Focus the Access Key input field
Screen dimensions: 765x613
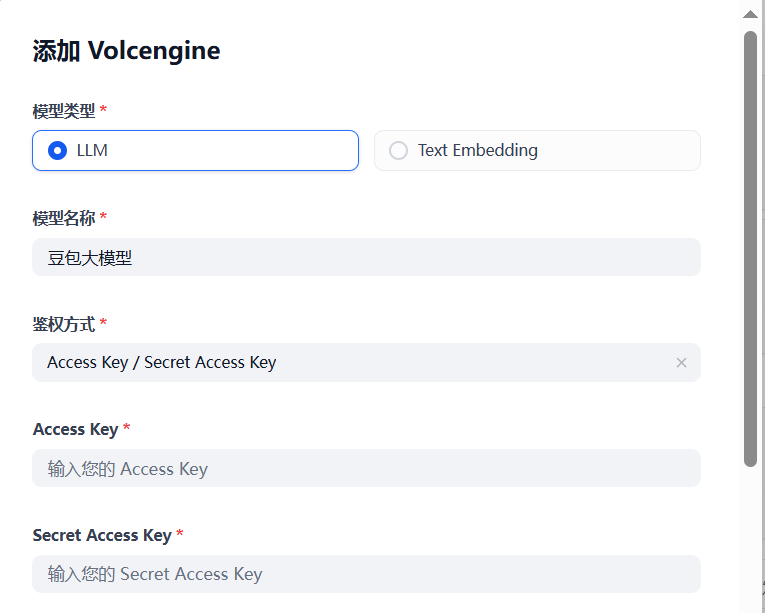click(366, 468)
